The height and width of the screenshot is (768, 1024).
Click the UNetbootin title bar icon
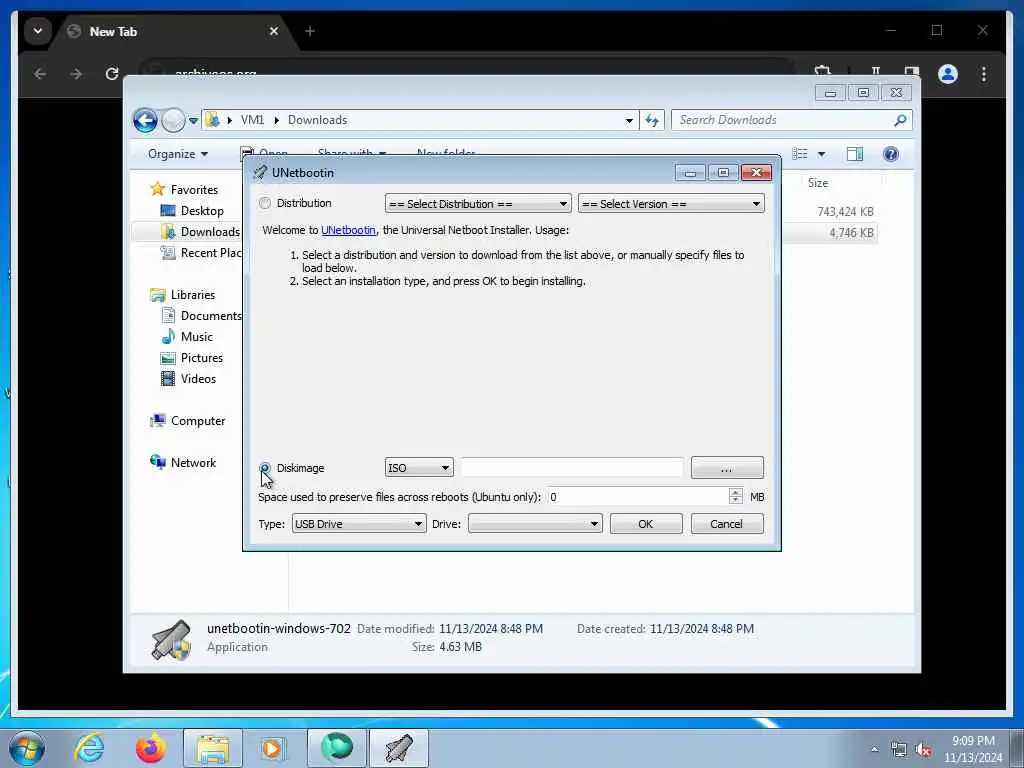[x=260, y=172]
